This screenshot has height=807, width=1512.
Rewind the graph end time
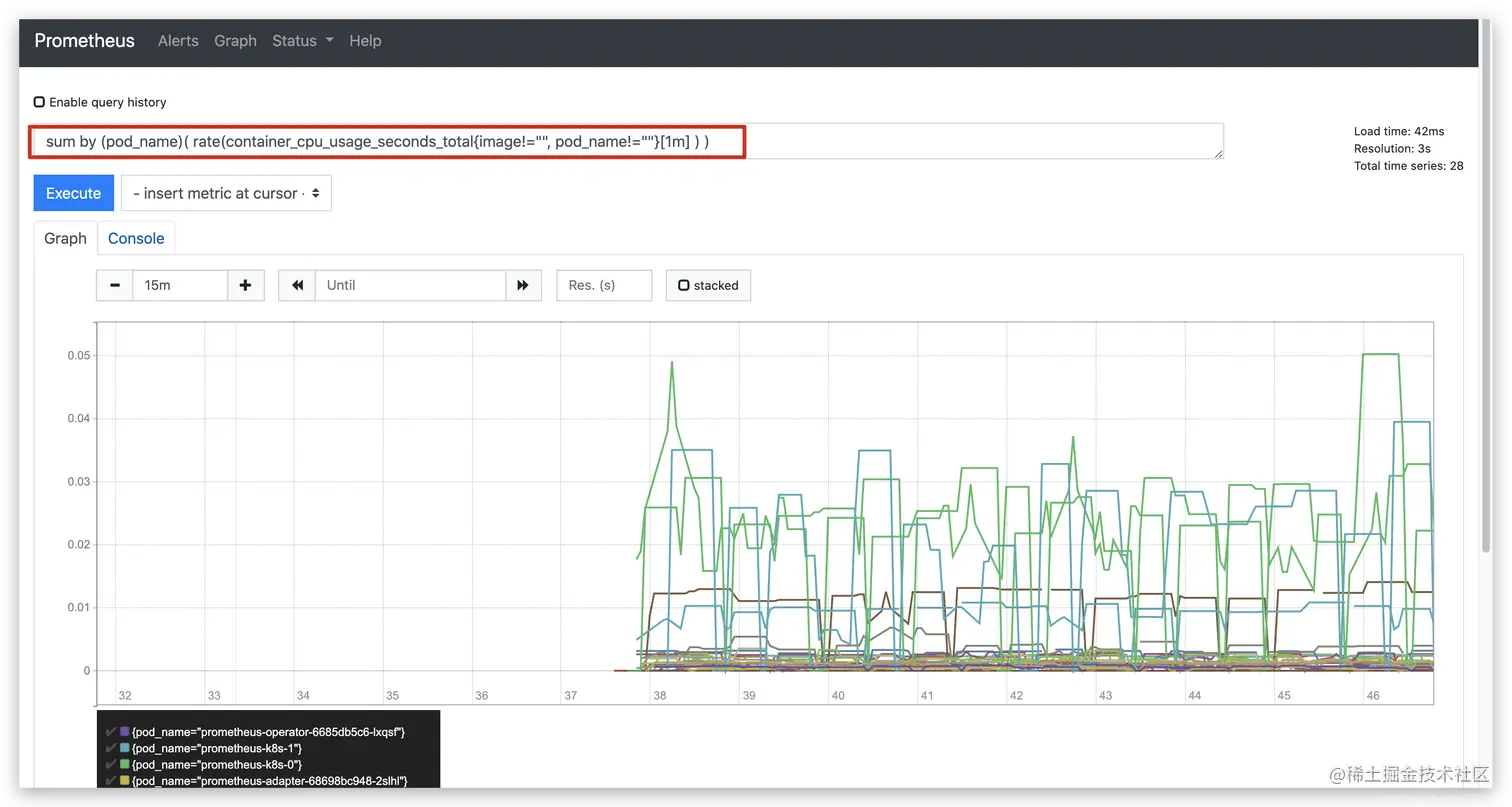click(x=297, y=285)
